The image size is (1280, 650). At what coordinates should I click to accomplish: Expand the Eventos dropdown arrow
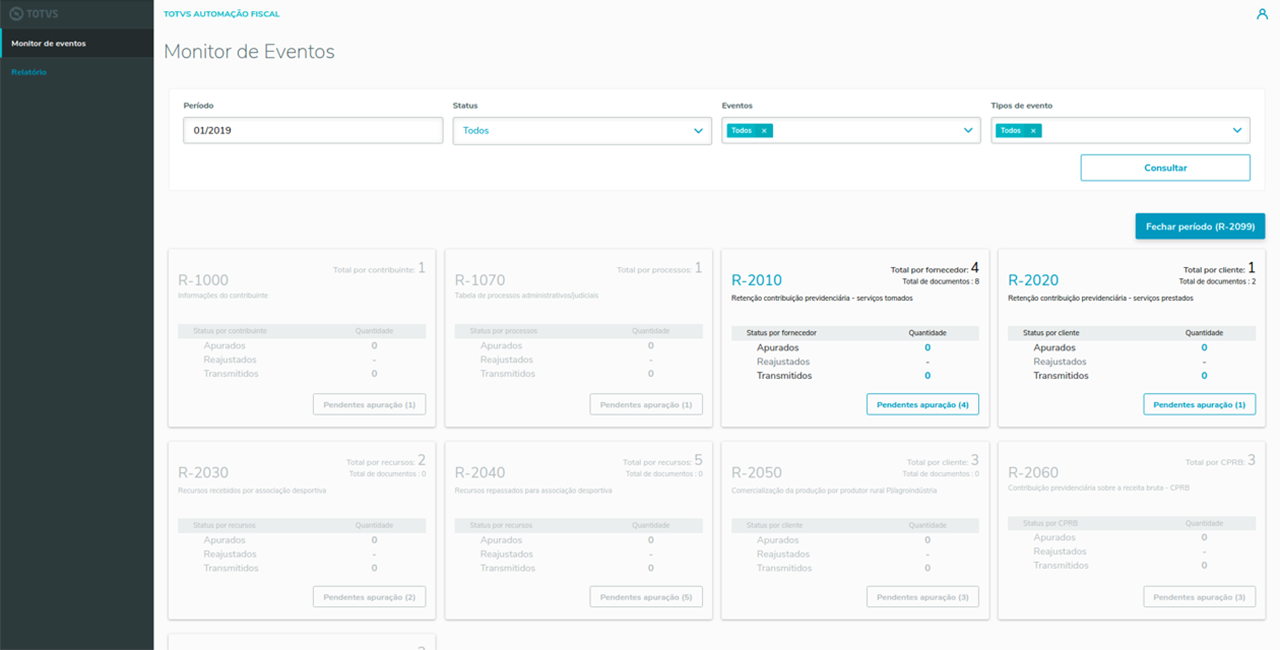[x=967, y=131]
